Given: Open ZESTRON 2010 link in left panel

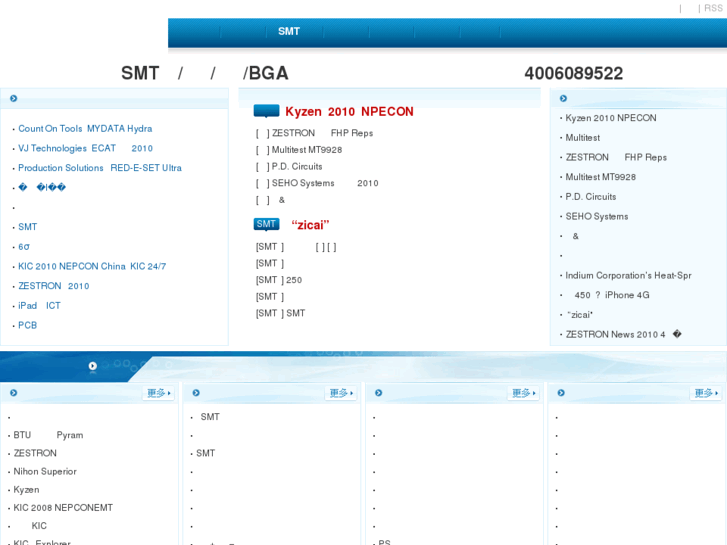Looking at the screenshot, I should [54, 286].
